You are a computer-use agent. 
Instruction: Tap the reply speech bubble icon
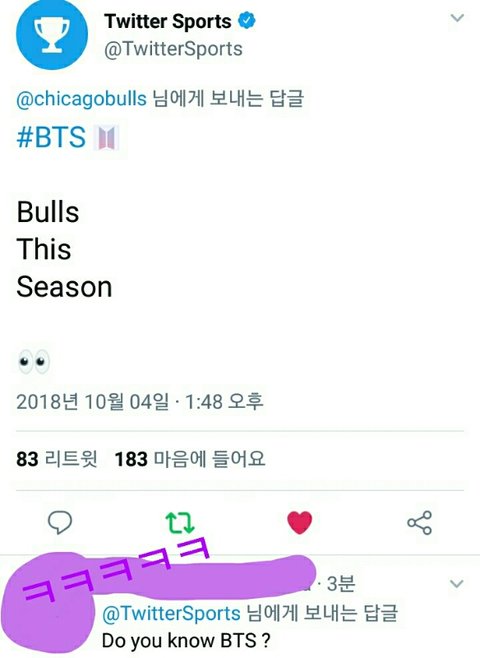60,522
